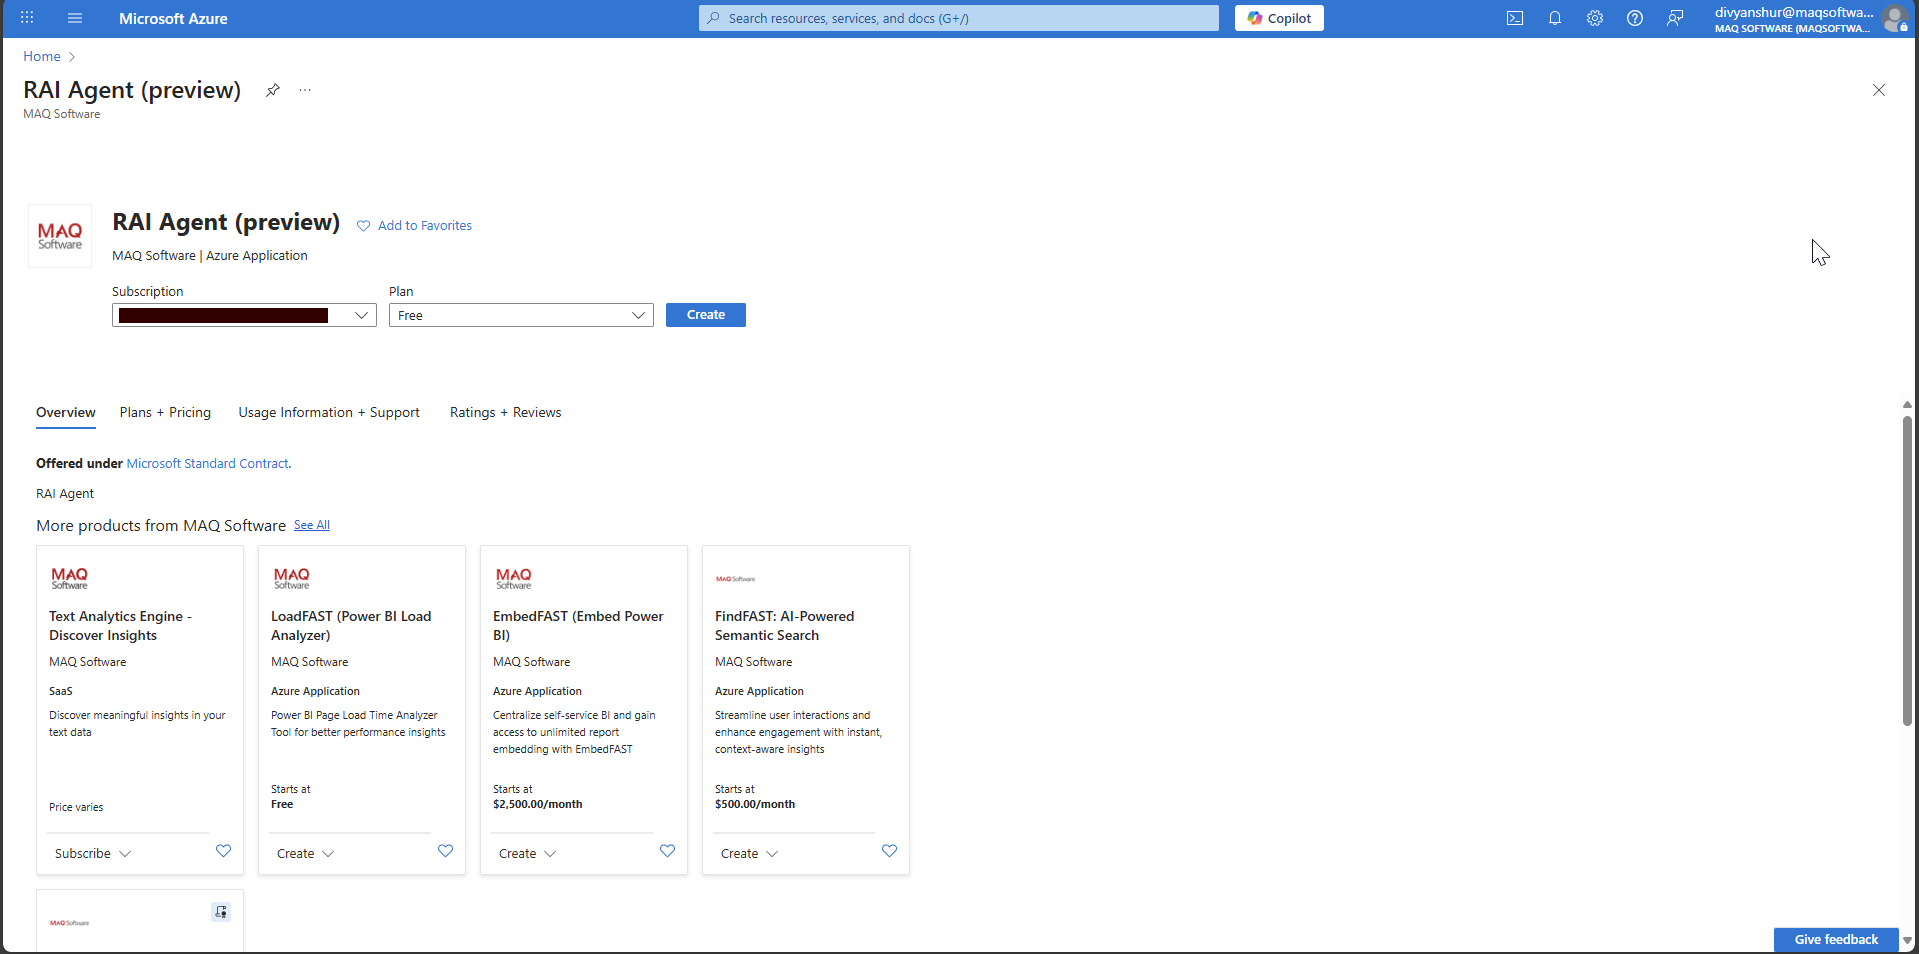
Task: Go to Home breadcrumb
Action: pos(42,57)
